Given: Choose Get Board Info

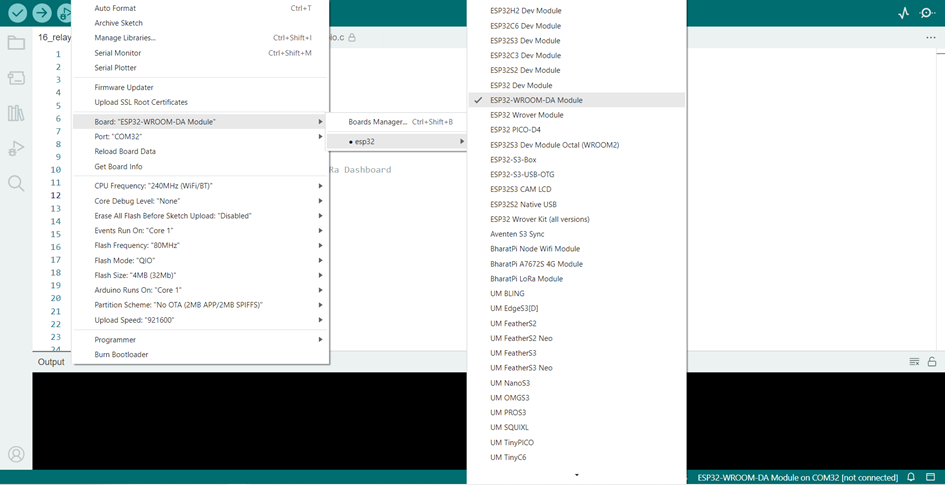Looking at the screenshot, I should click(201, 166).
